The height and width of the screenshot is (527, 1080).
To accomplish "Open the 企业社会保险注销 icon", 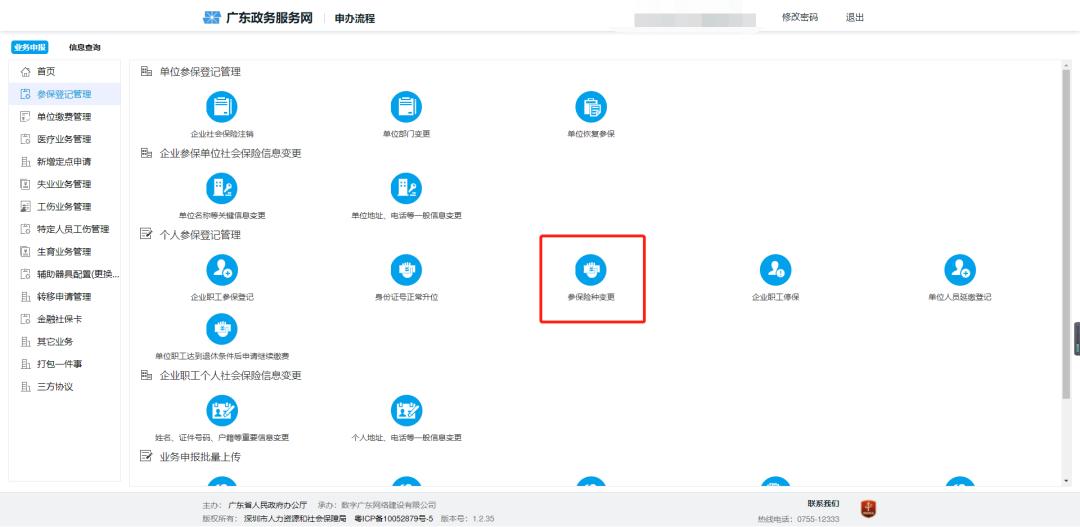I will point(221,107).
